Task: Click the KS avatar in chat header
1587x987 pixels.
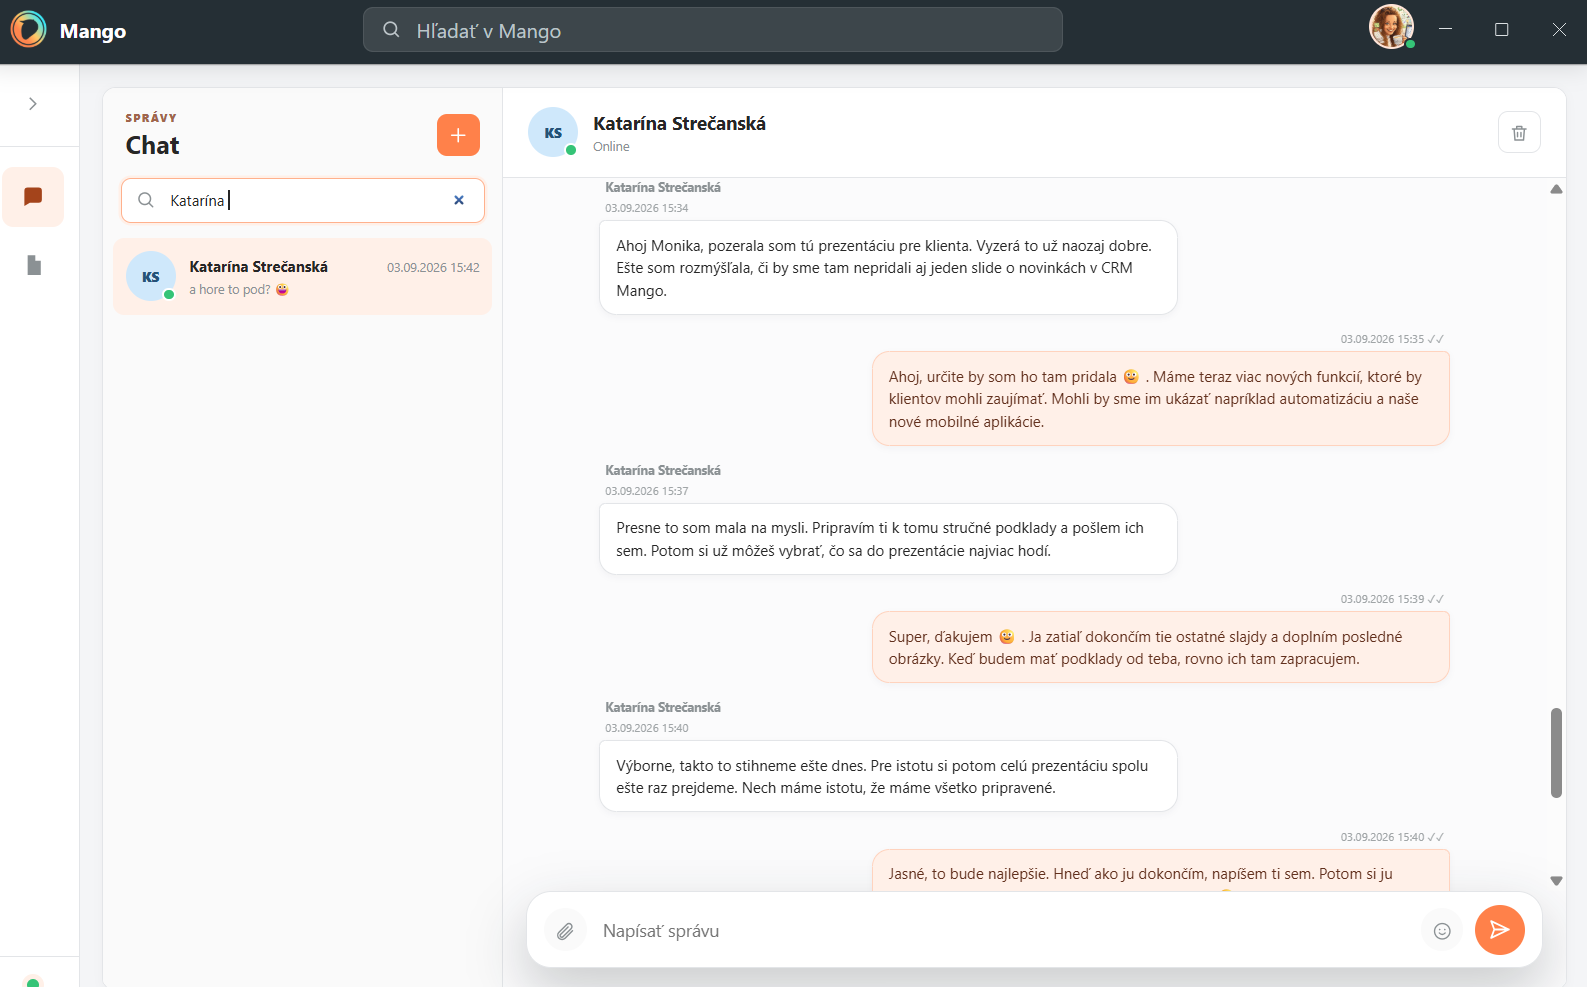Action: click(x=553, y=132)
